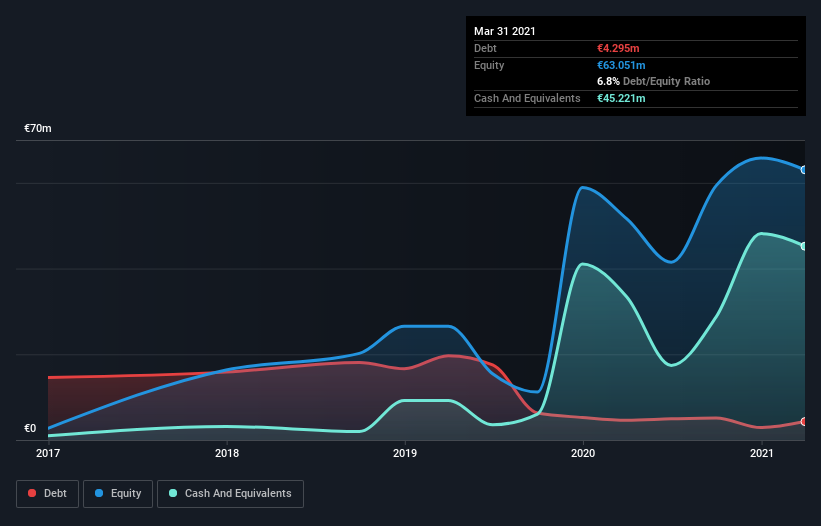
Task: Click the Equity endpoint marker at Mar 2021
Action: (x=804, y=170)
